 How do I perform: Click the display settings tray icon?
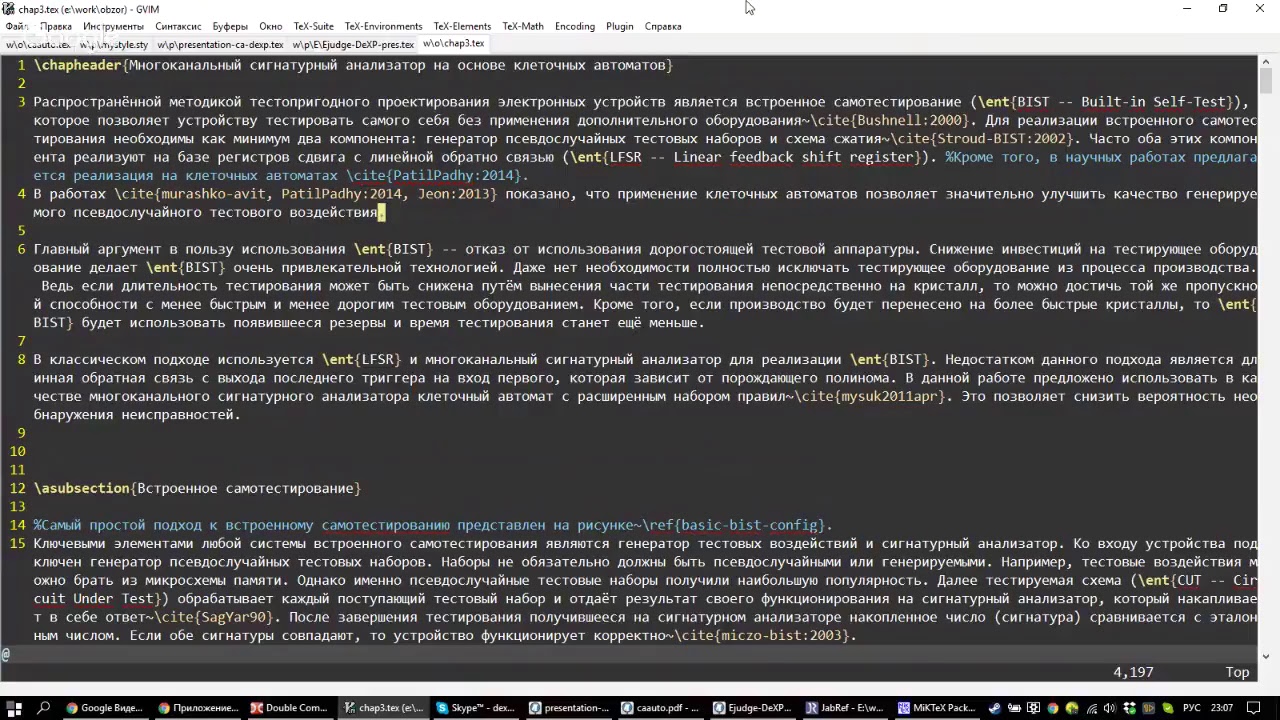pos(1033,708)
